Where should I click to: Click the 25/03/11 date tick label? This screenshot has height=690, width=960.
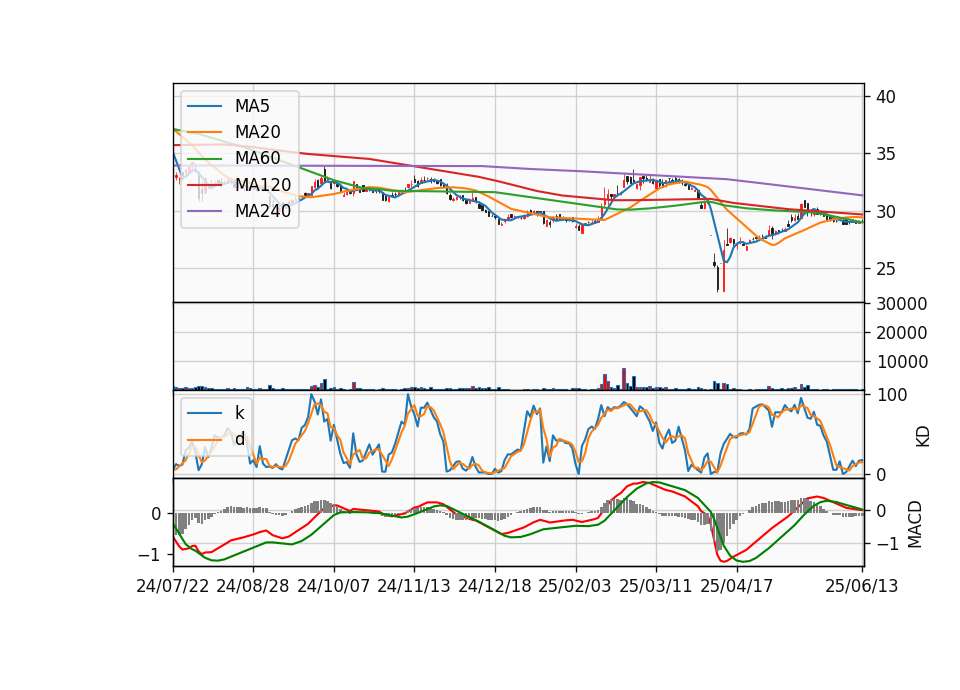[x=656, y=586]
